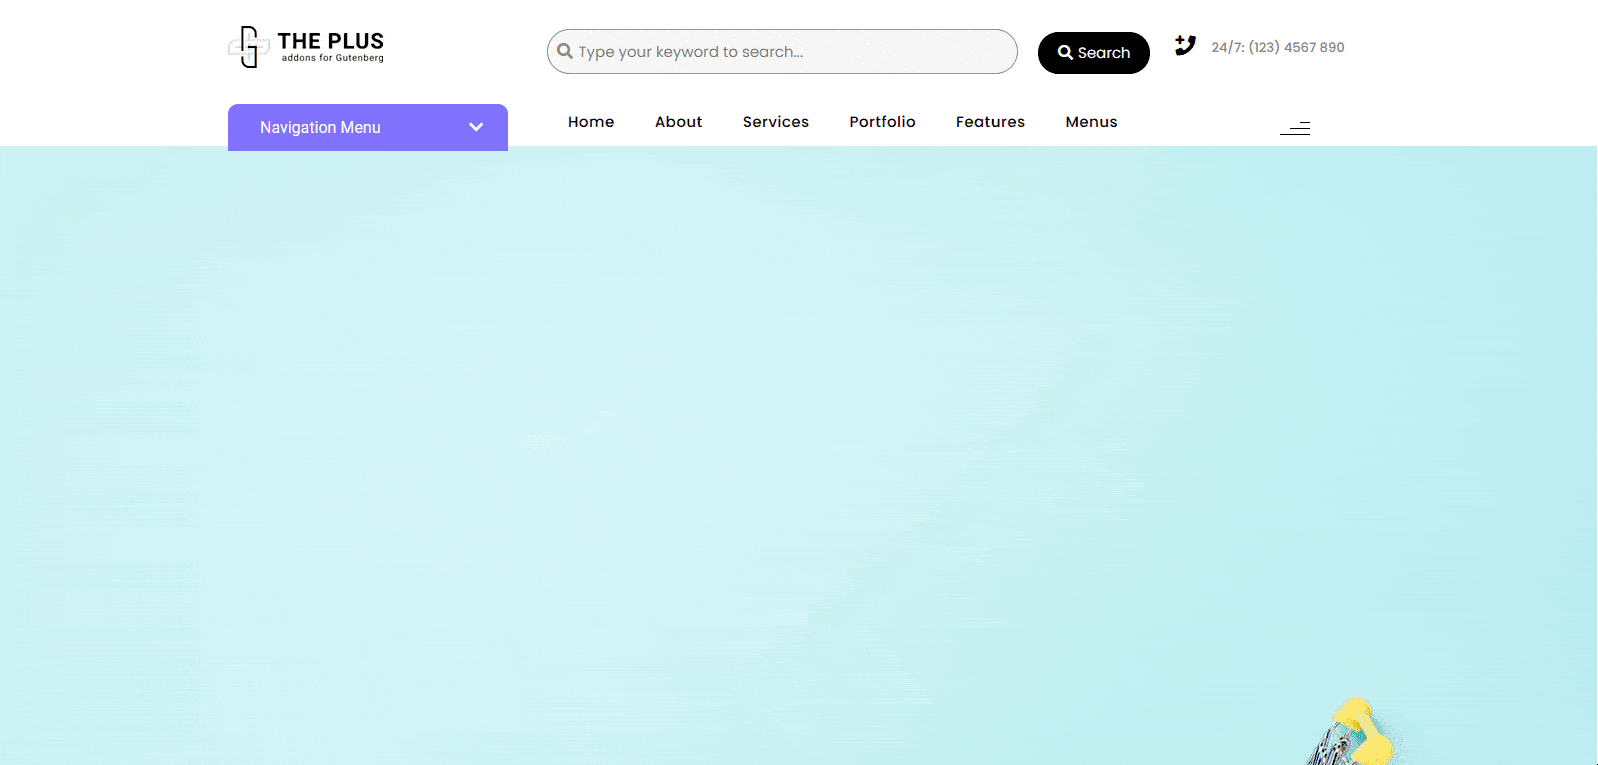Open the About menu item
The width and height of the screenshot is (1598, 765).
678,122
